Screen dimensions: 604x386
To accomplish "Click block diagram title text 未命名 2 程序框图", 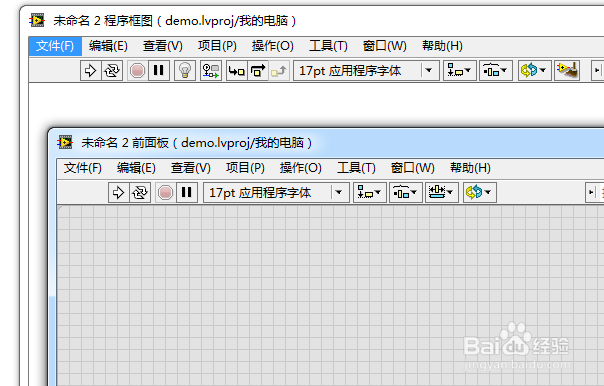I will point(103,21).
